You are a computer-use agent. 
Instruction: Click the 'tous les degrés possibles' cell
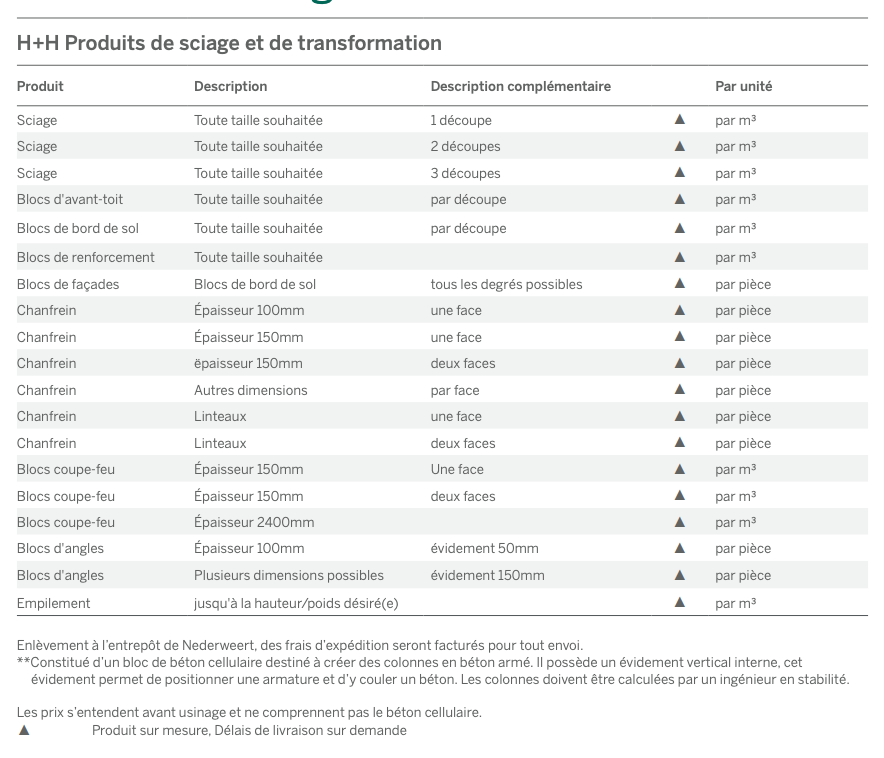click(506, 284)
